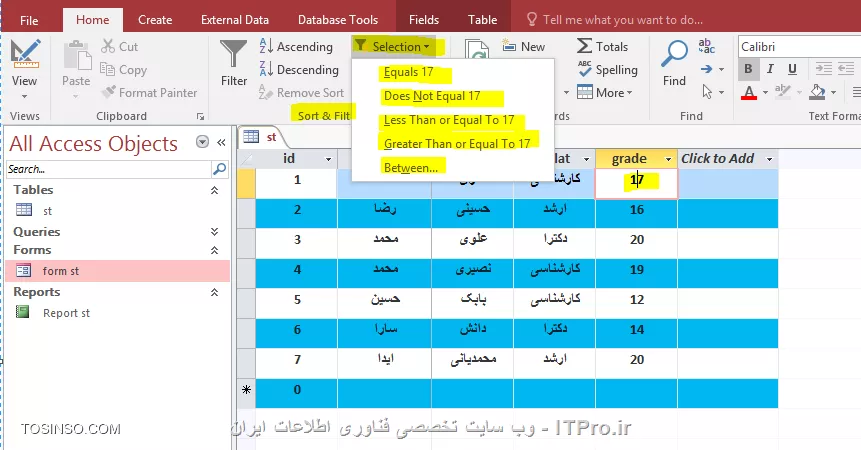
Task: Collapse the Tables group
Action: point(214,190)
